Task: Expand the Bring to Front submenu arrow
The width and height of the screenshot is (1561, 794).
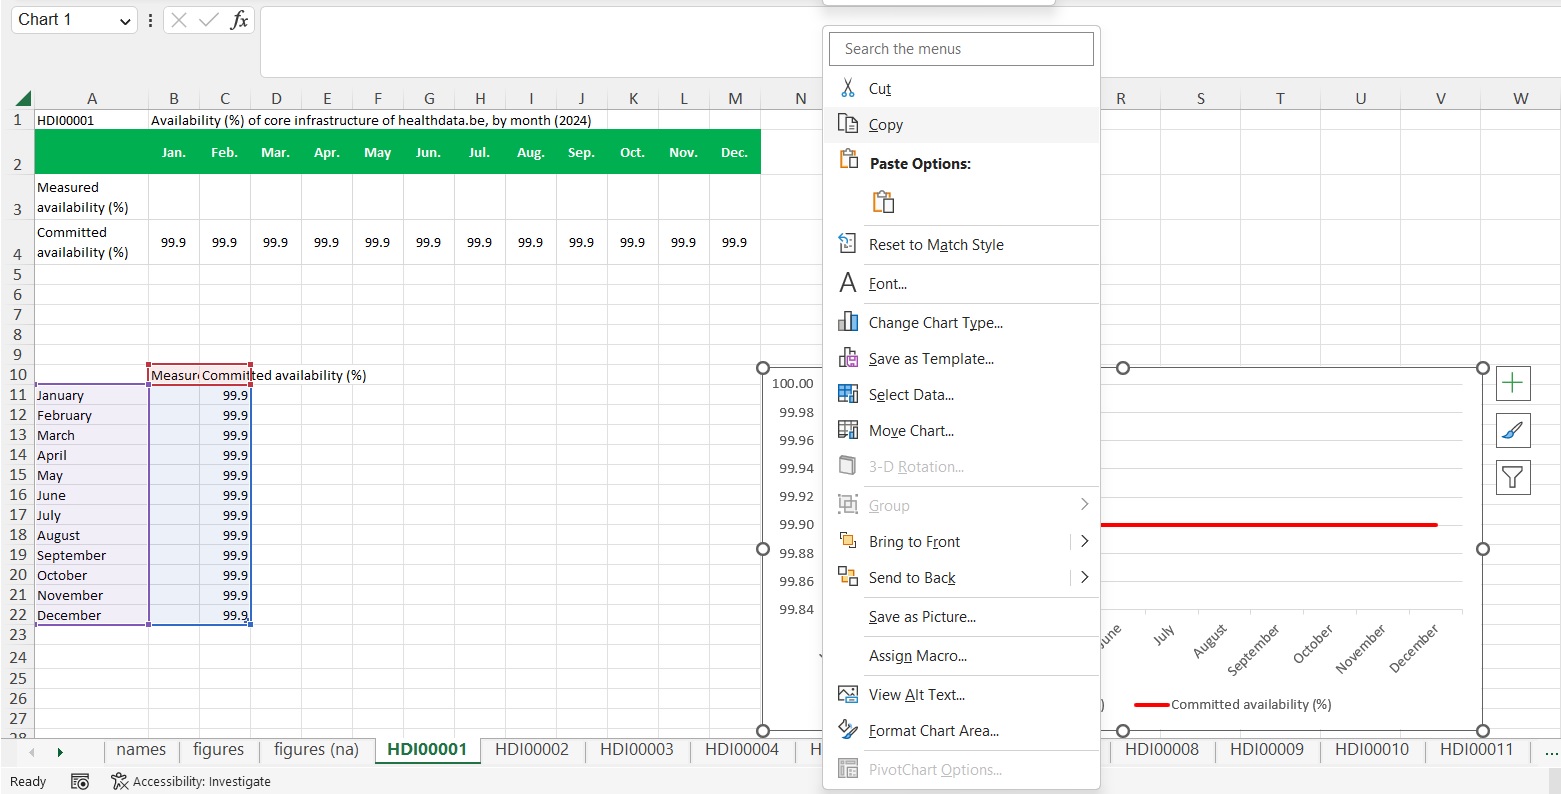Action: click(x=1084, y=541)
